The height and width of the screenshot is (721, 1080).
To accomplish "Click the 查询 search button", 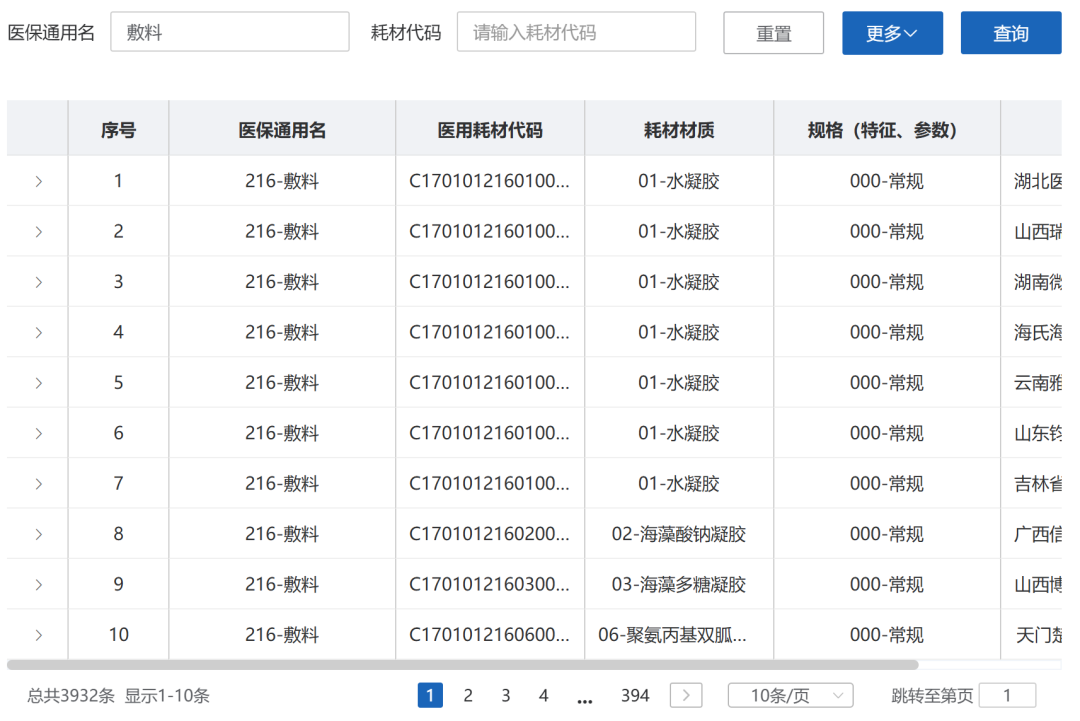I will 1010,33.
